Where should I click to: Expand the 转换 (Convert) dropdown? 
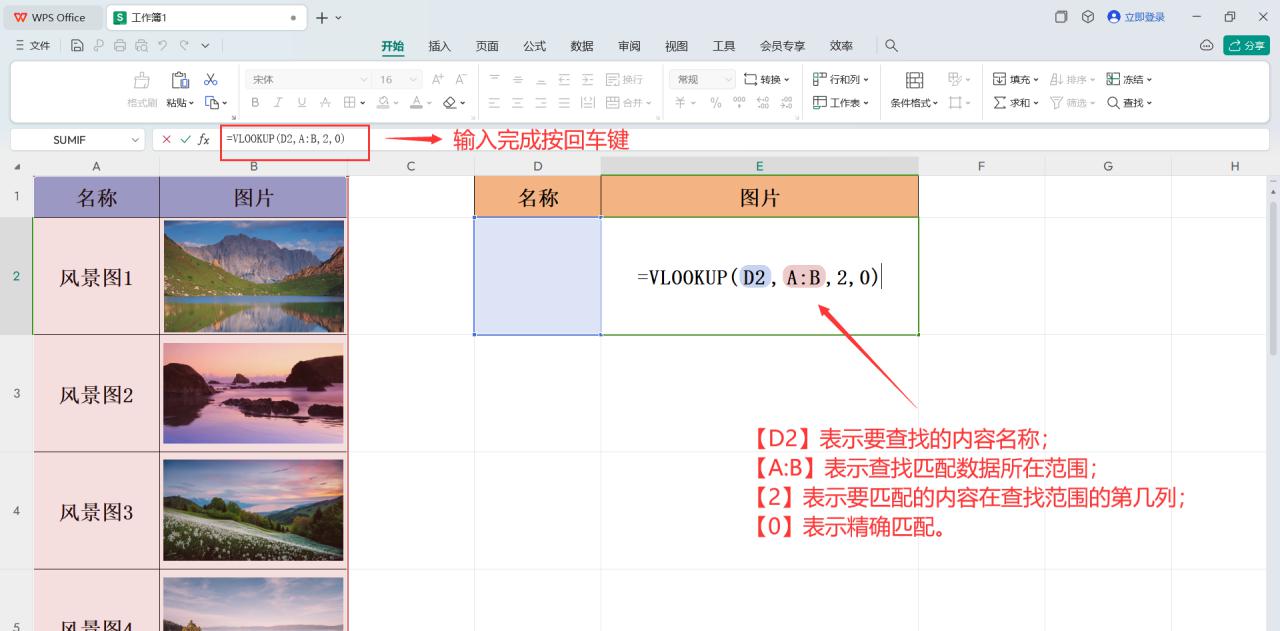[x=767, y=80]
